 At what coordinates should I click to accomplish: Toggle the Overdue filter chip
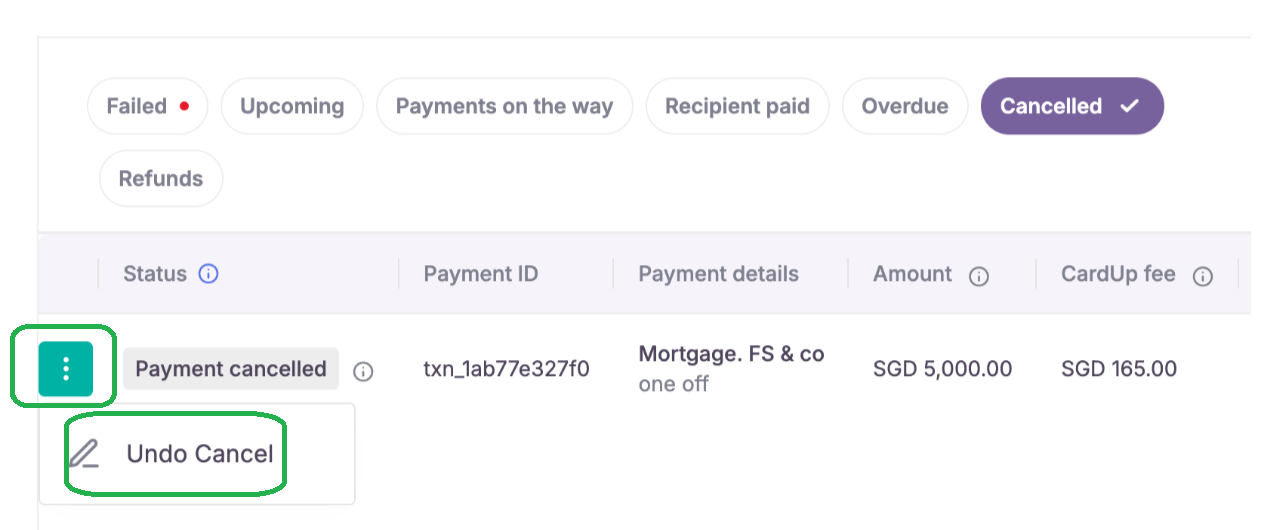(x=905, y=106)
